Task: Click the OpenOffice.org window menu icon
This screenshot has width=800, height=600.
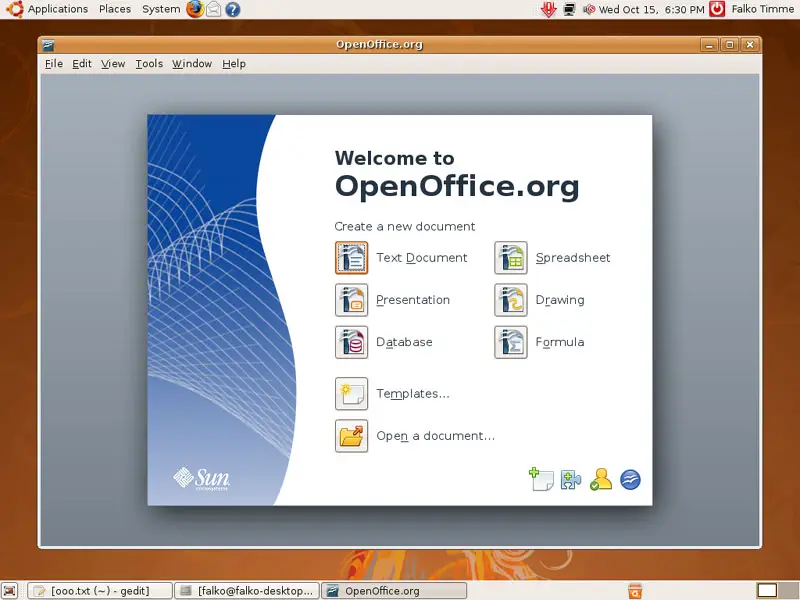Action: pos(48,45)
